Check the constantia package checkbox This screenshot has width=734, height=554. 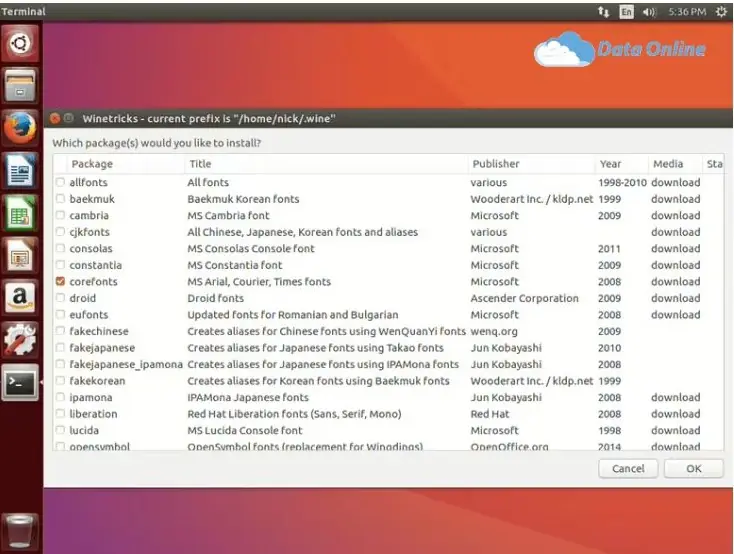click(60, 265)
